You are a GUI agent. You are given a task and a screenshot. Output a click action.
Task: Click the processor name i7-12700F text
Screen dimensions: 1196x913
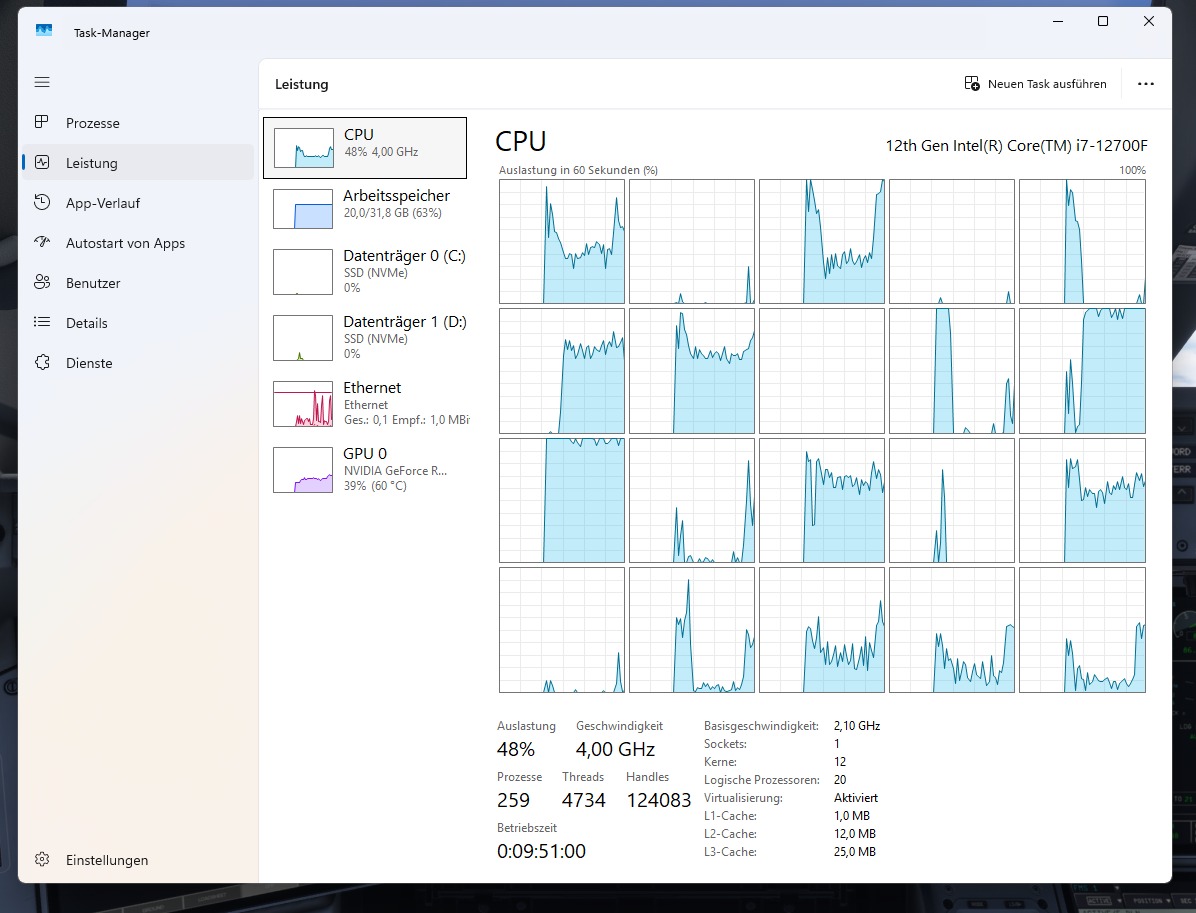(1016, 146)
